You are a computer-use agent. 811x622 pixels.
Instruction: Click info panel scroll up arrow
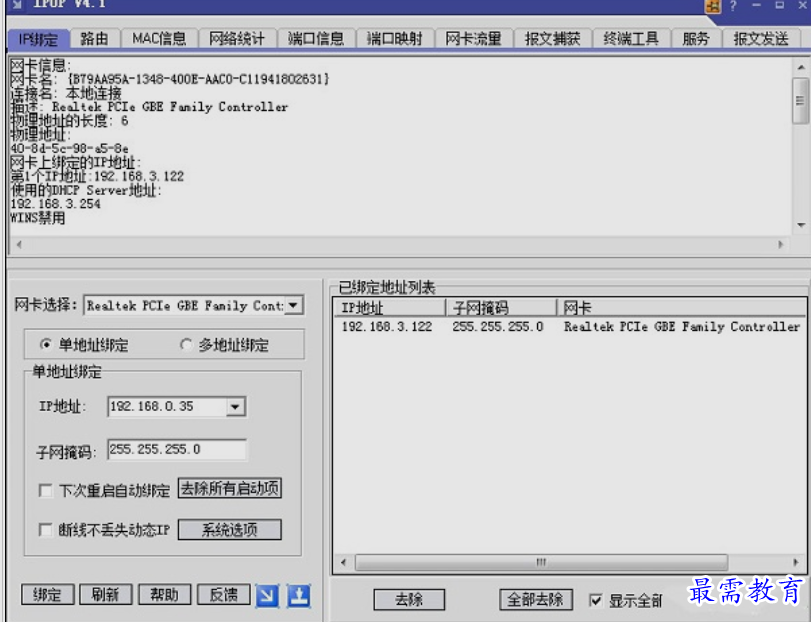coord(801,67)
